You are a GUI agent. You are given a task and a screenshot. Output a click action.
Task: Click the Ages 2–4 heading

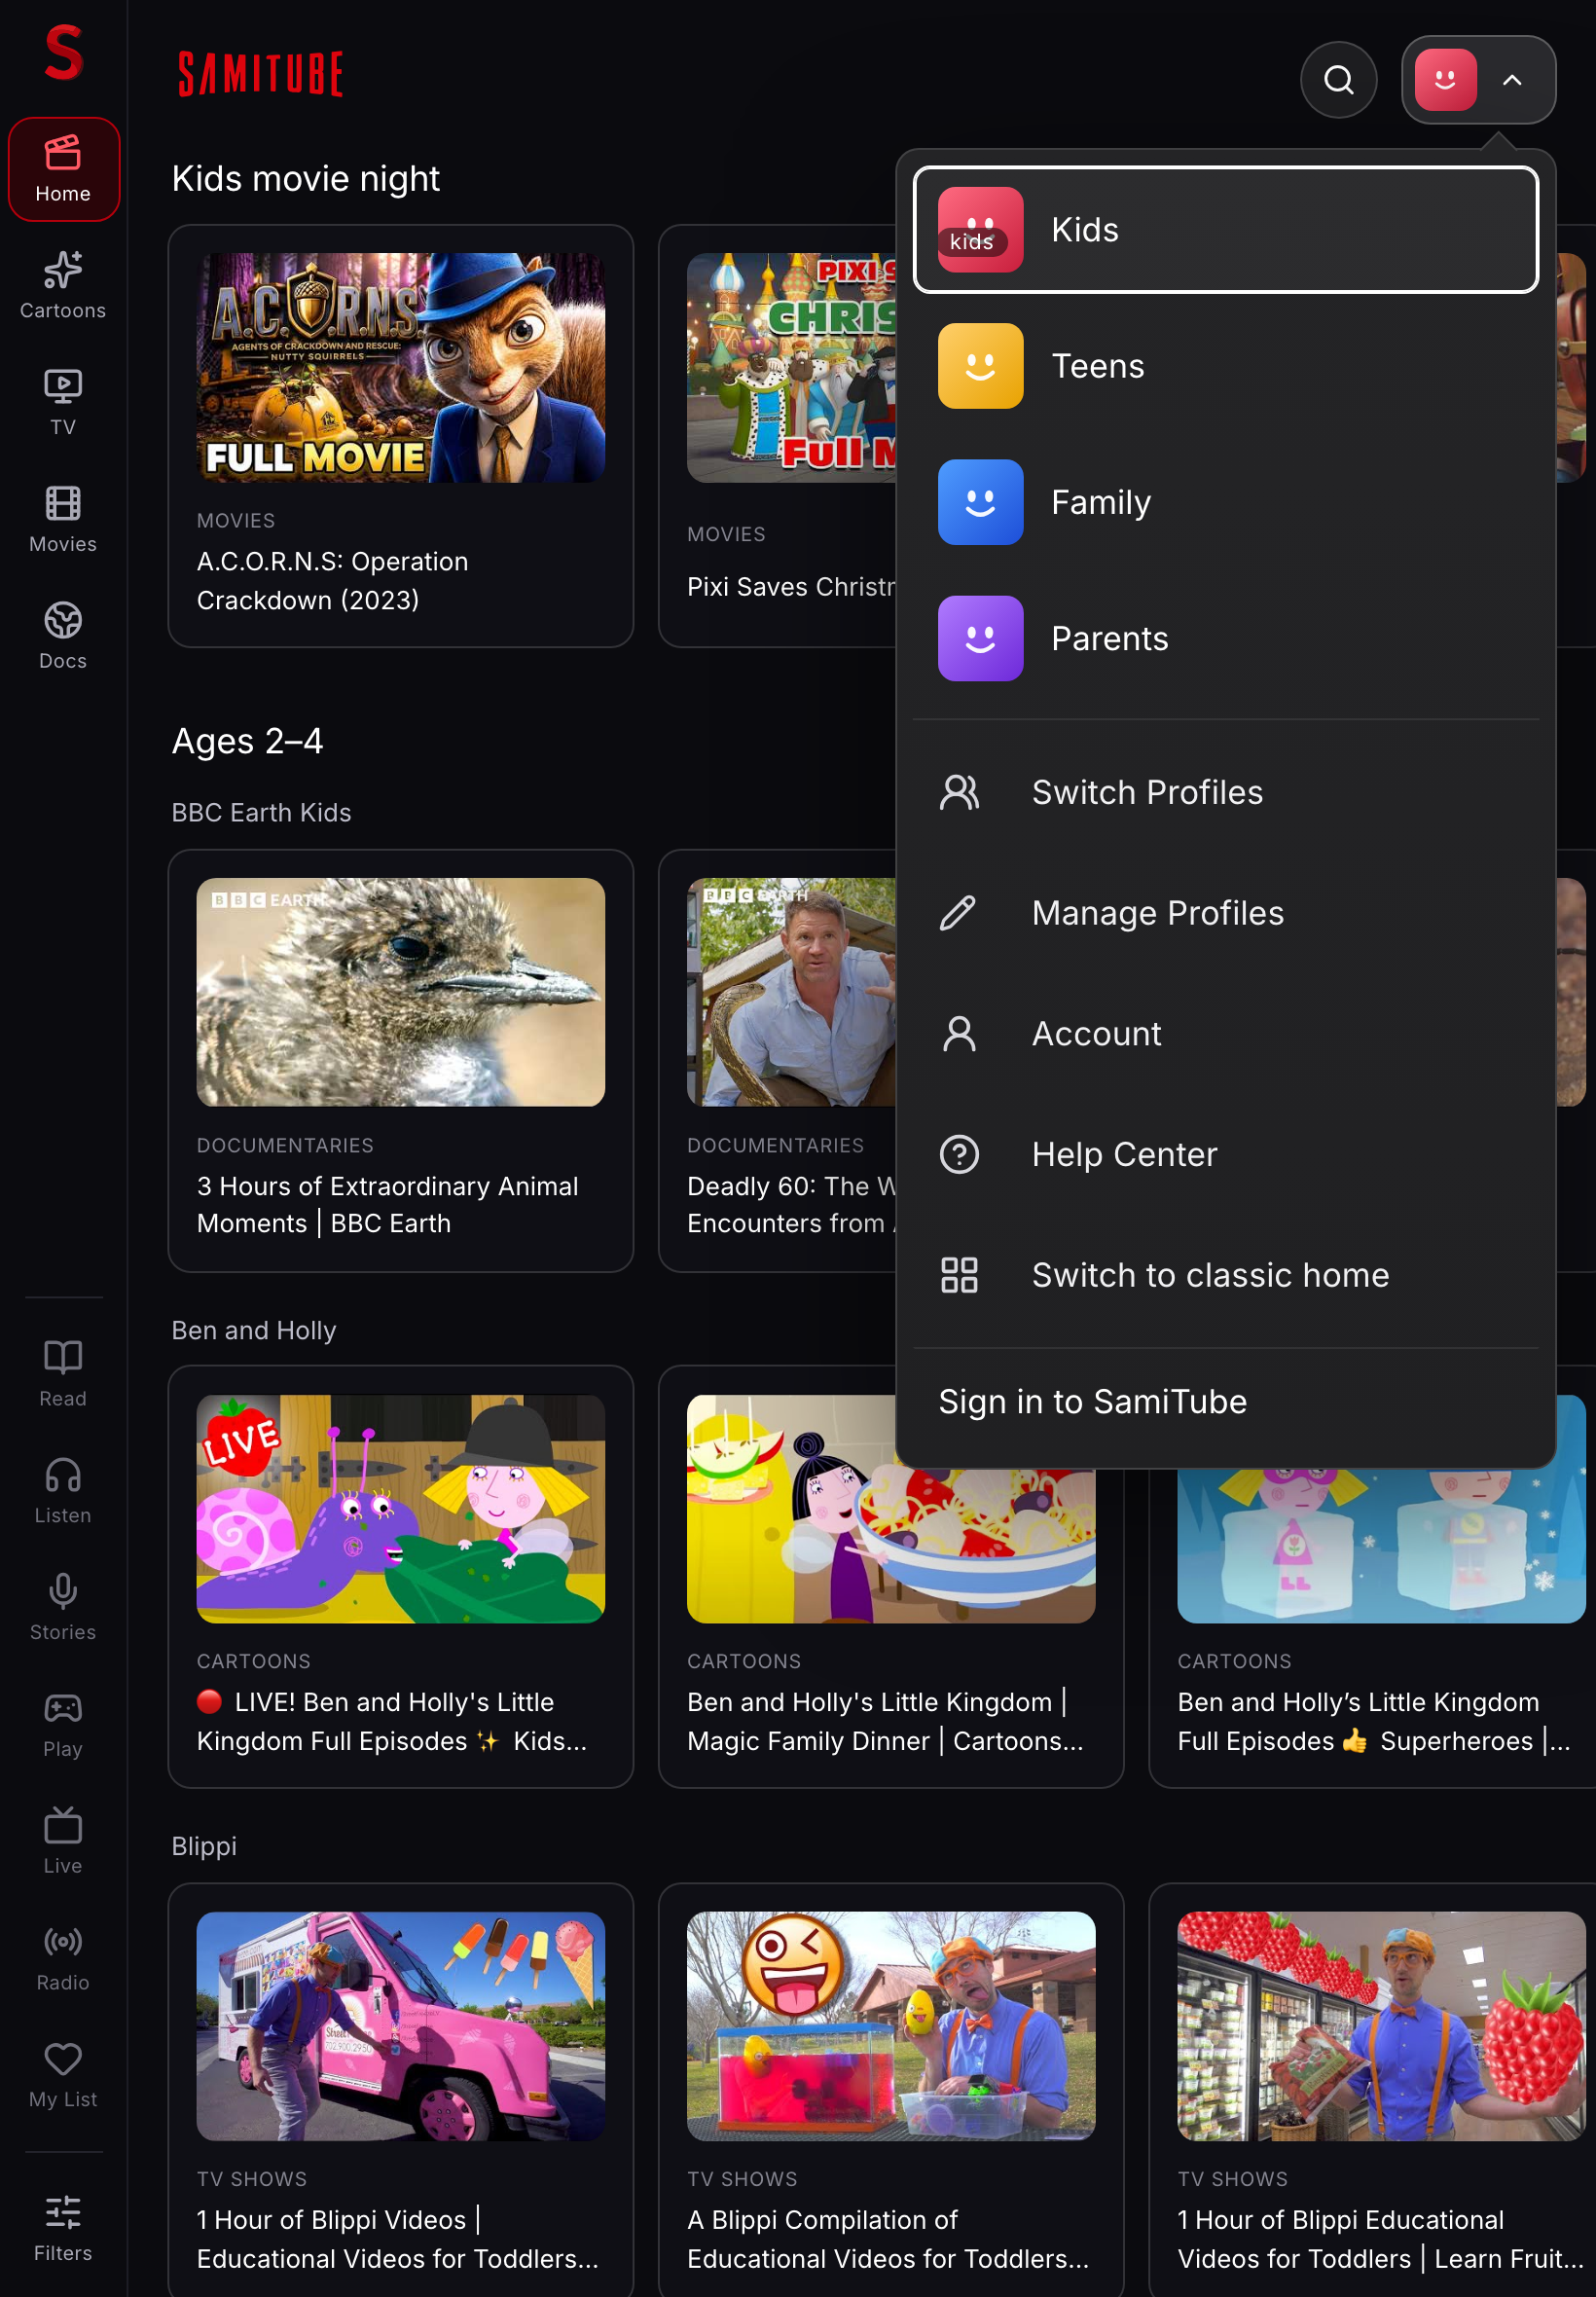tap(247, 741)
